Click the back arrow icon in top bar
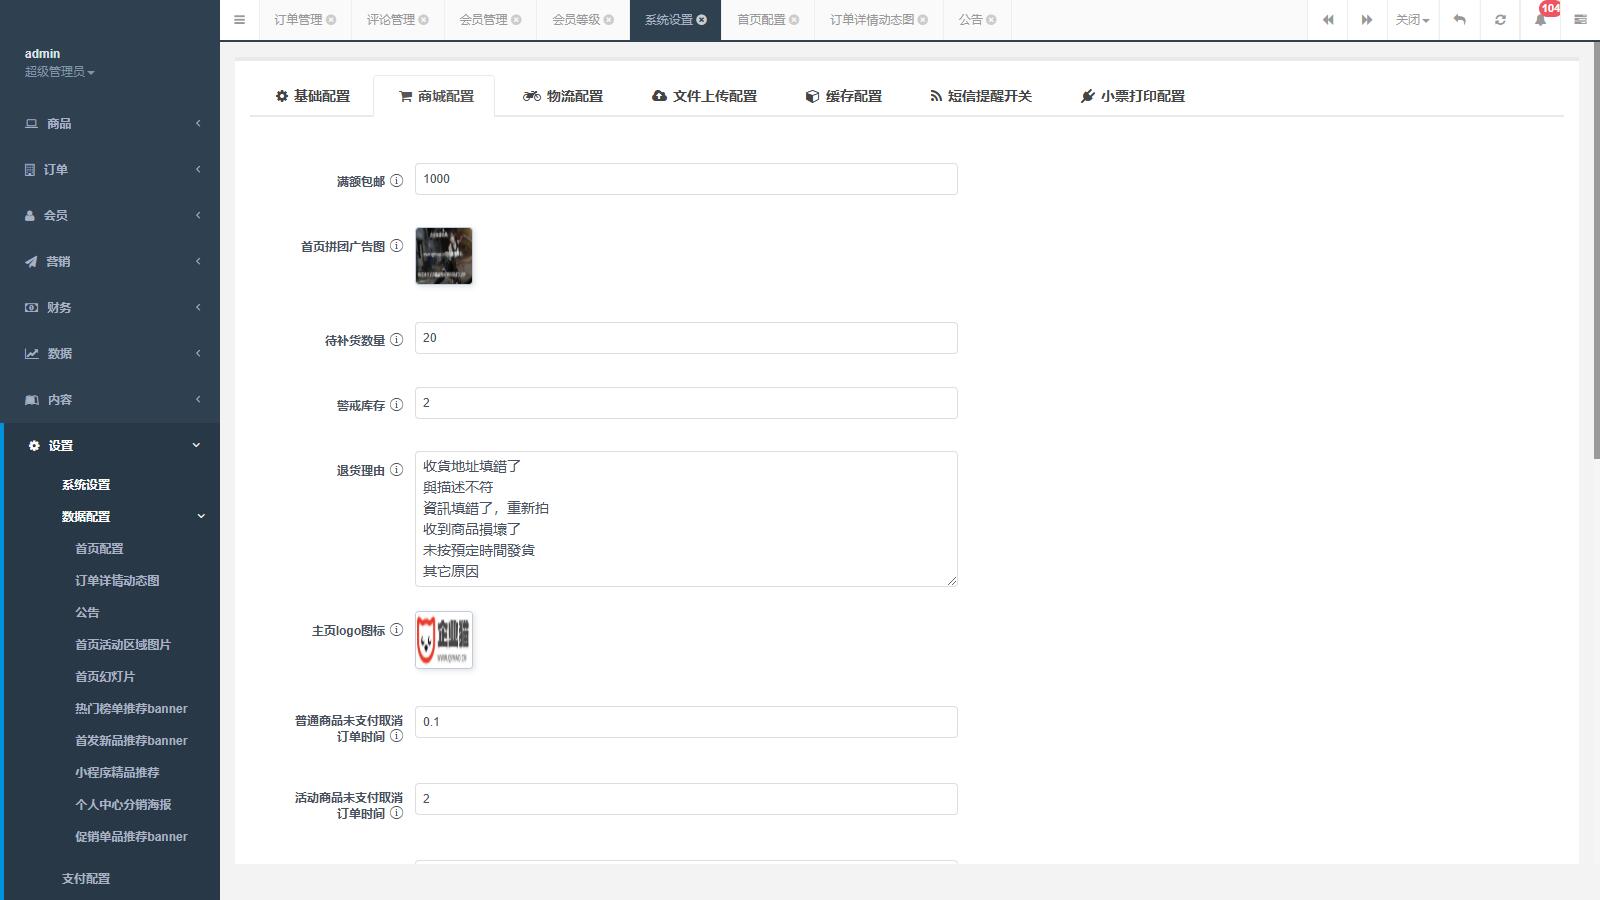1600x900 pixels. coord(1460,20)
